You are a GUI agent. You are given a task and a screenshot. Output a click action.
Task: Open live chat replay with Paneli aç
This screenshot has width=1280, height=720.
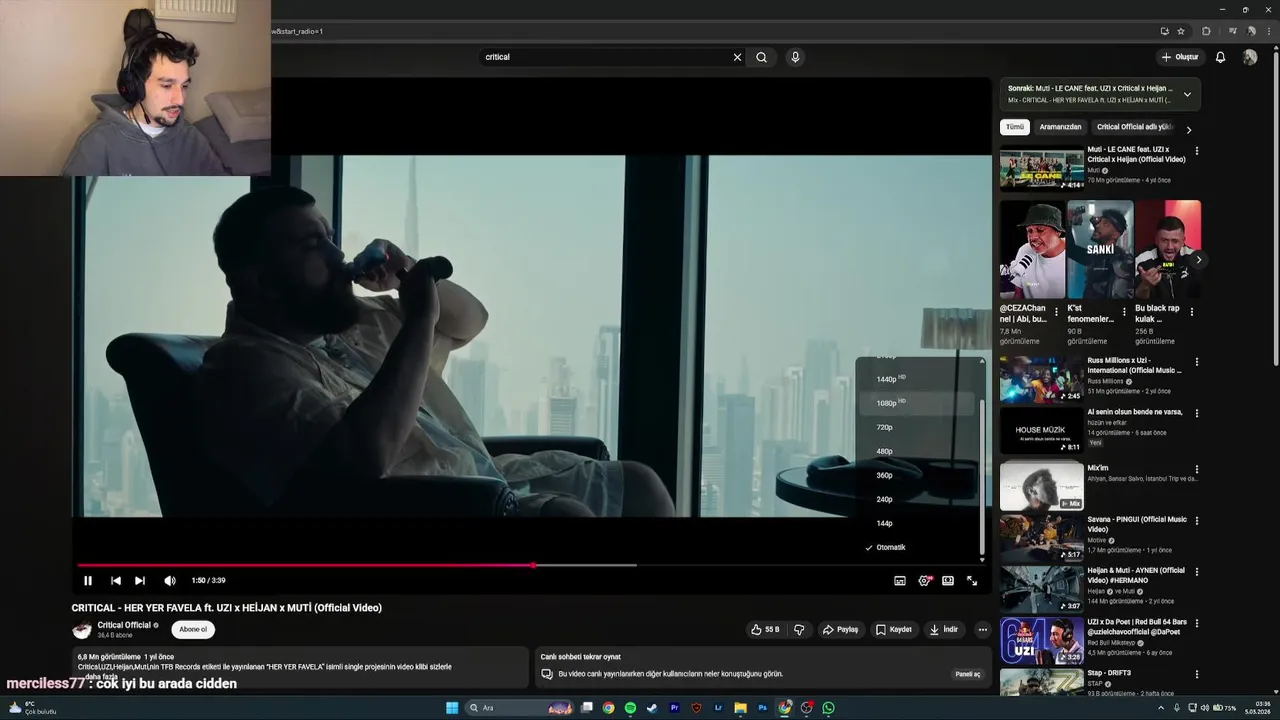click(968, 674)
